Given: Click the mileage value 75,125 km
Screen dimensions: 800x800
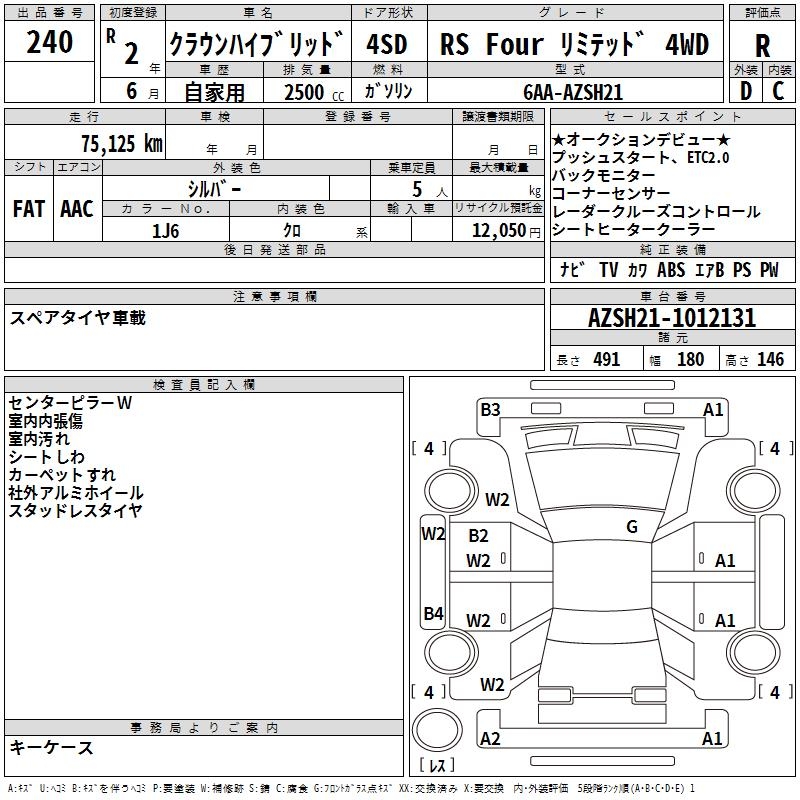Looking at the screenshot, I should pos(122,143).
